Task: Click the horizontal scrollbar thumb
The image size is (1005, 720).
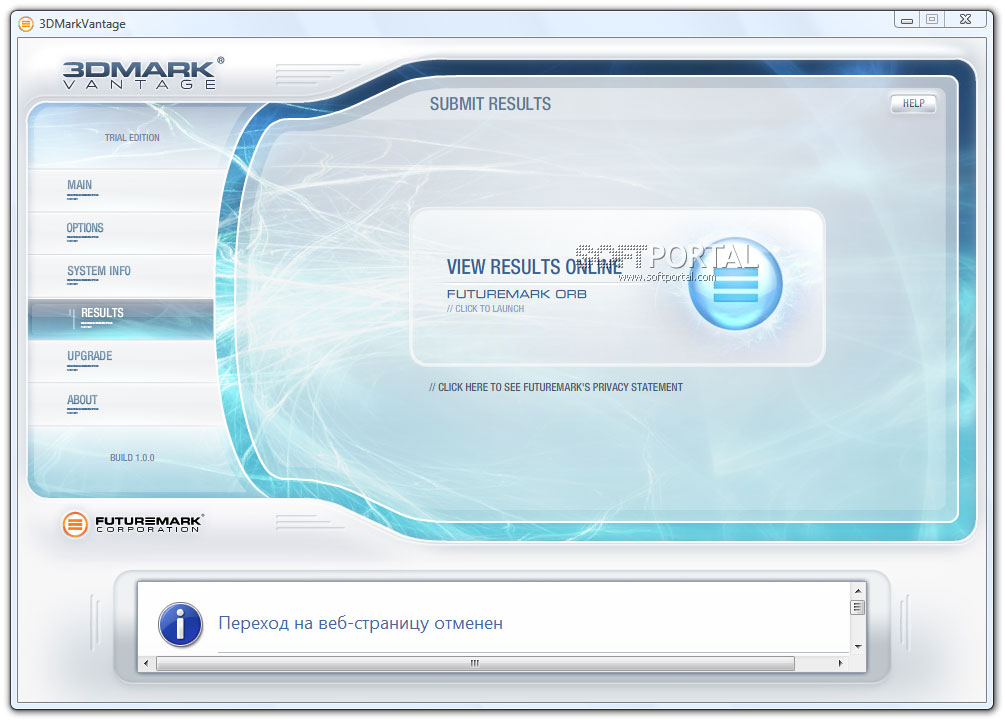Action: (475, 663)
